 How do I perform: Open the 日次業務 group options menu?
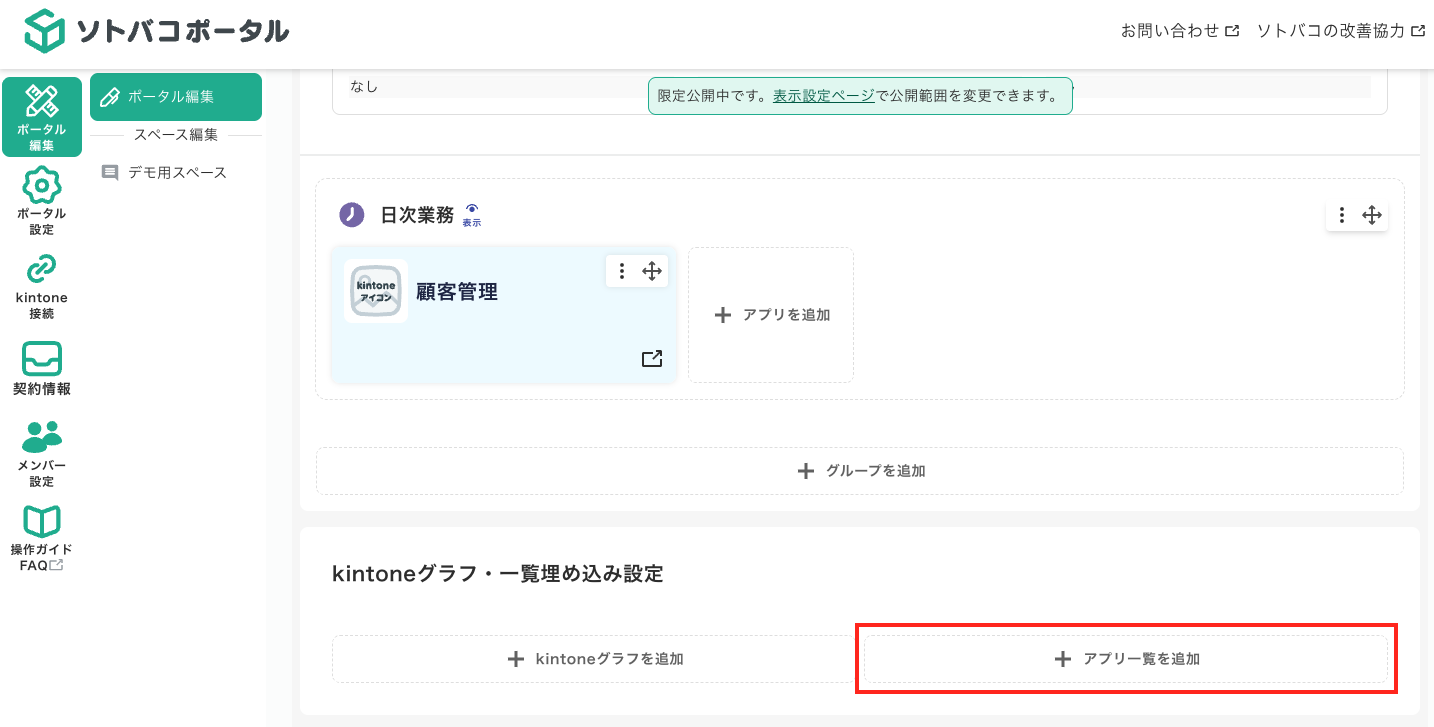(x=1341, y=214)
